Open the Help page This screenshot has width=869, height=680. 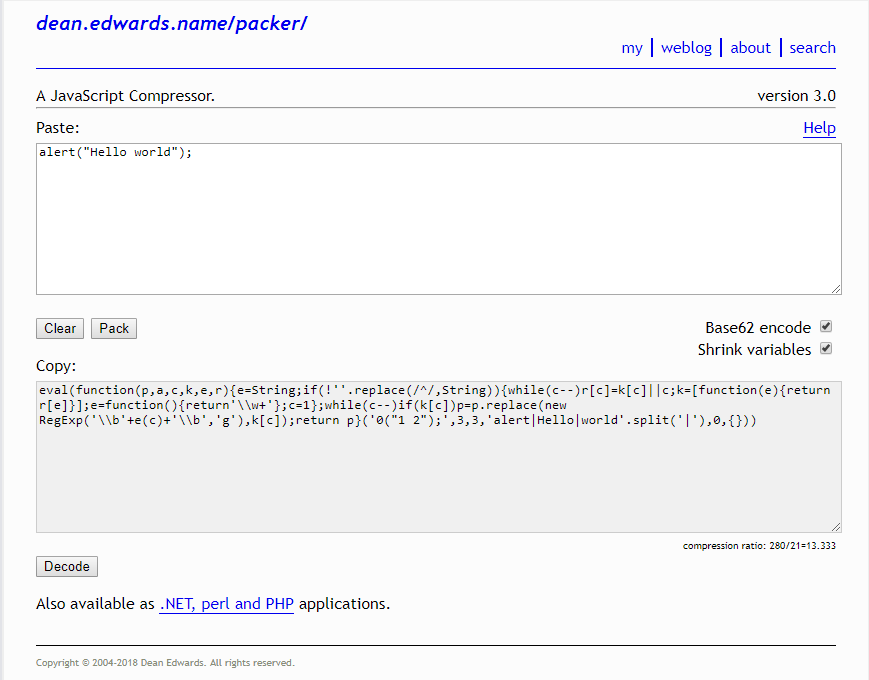click(x=819, y=128)
